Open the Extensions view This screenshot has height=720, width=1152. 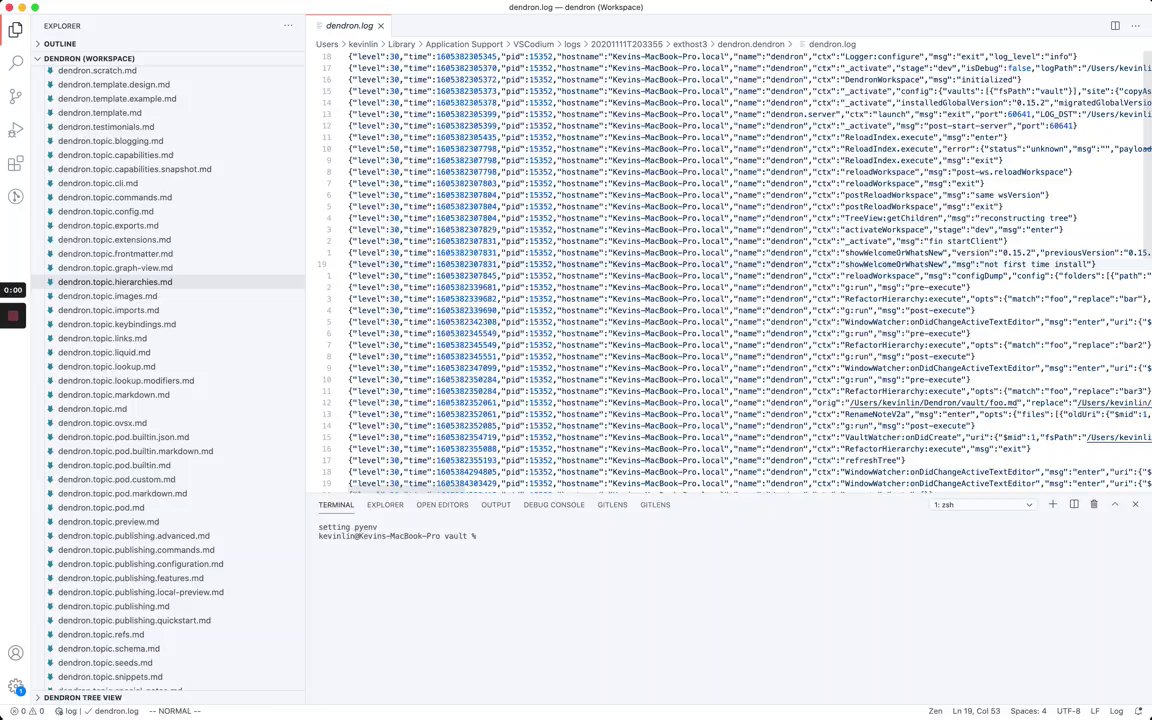point(15,163)
